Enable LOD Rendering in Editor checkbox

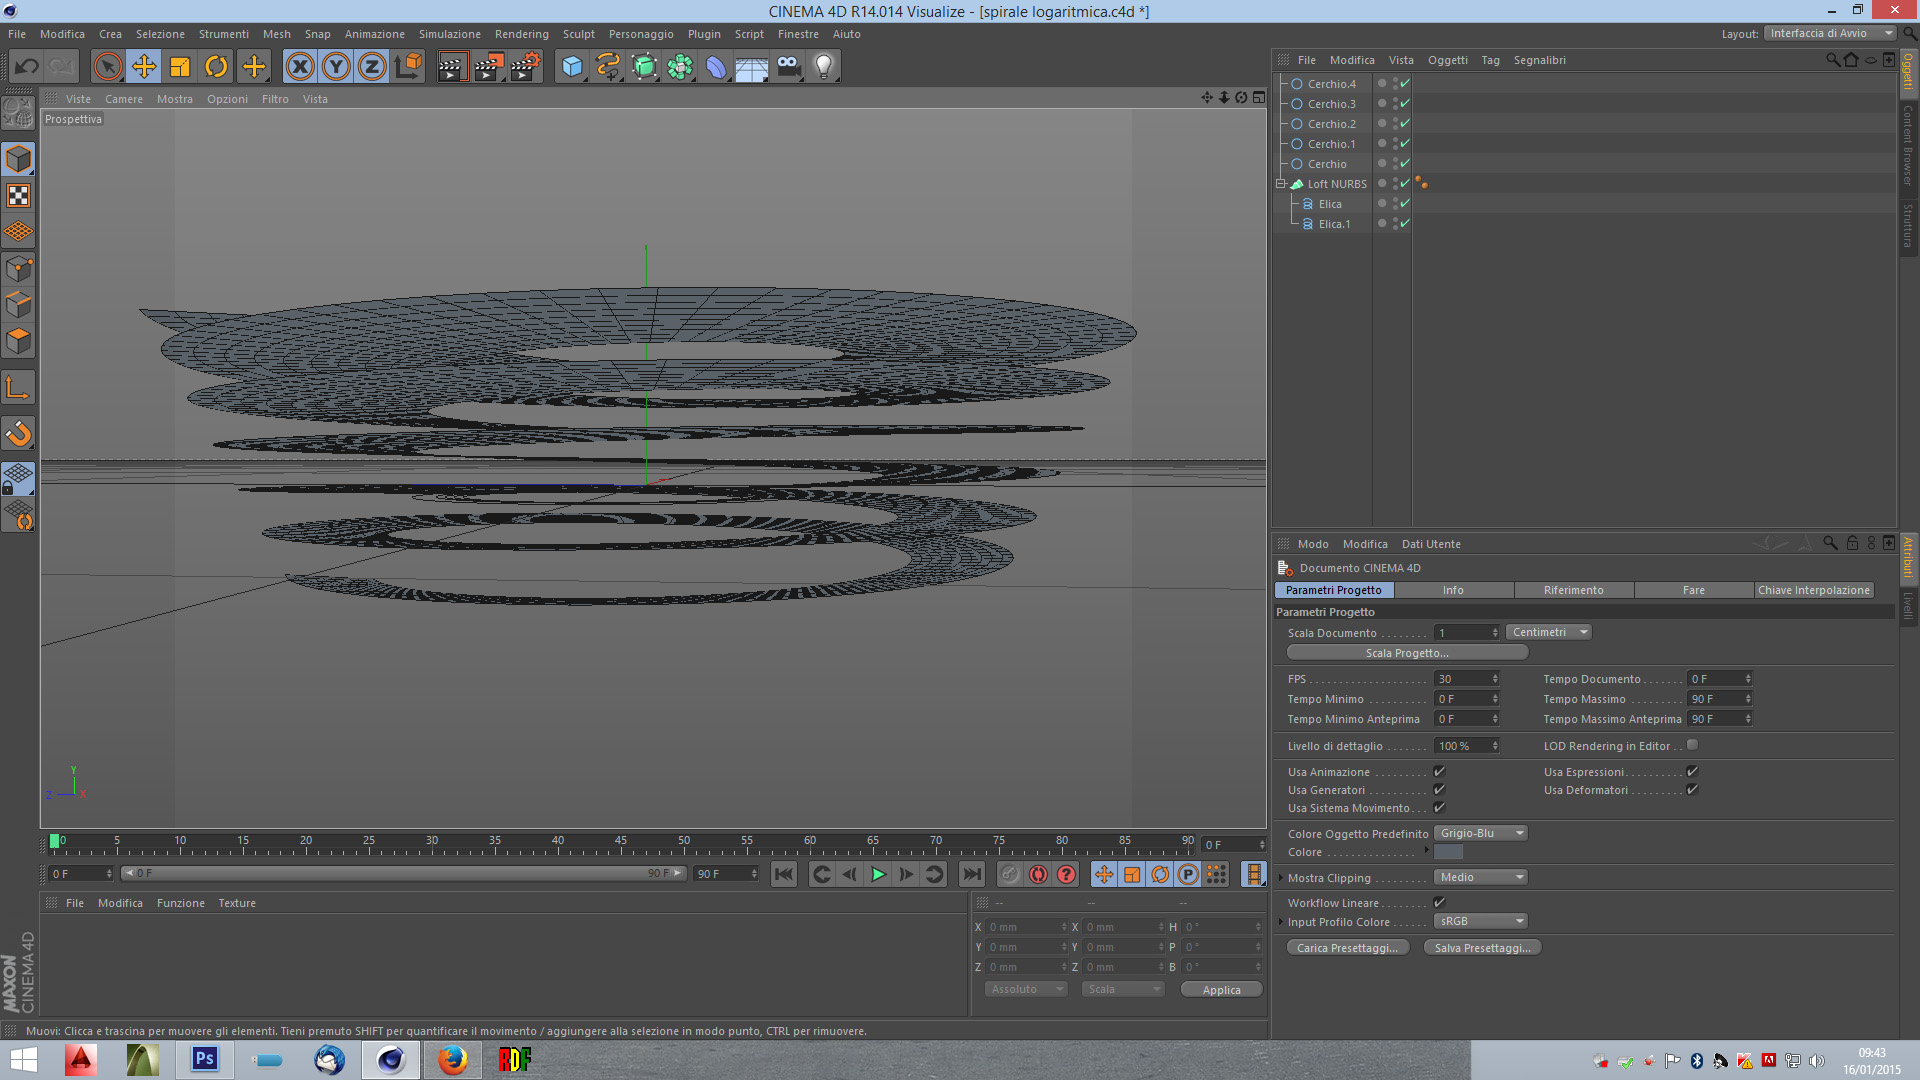[1692, 745]
